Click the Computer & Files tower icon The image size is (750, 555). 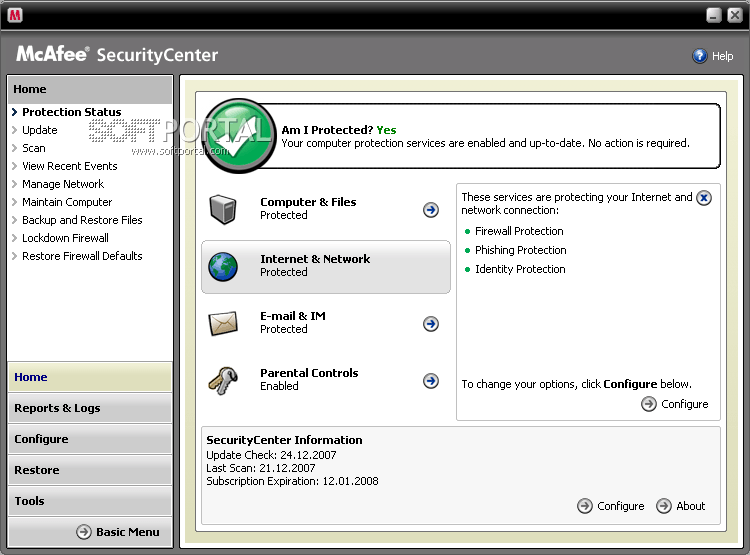[223, 209]
